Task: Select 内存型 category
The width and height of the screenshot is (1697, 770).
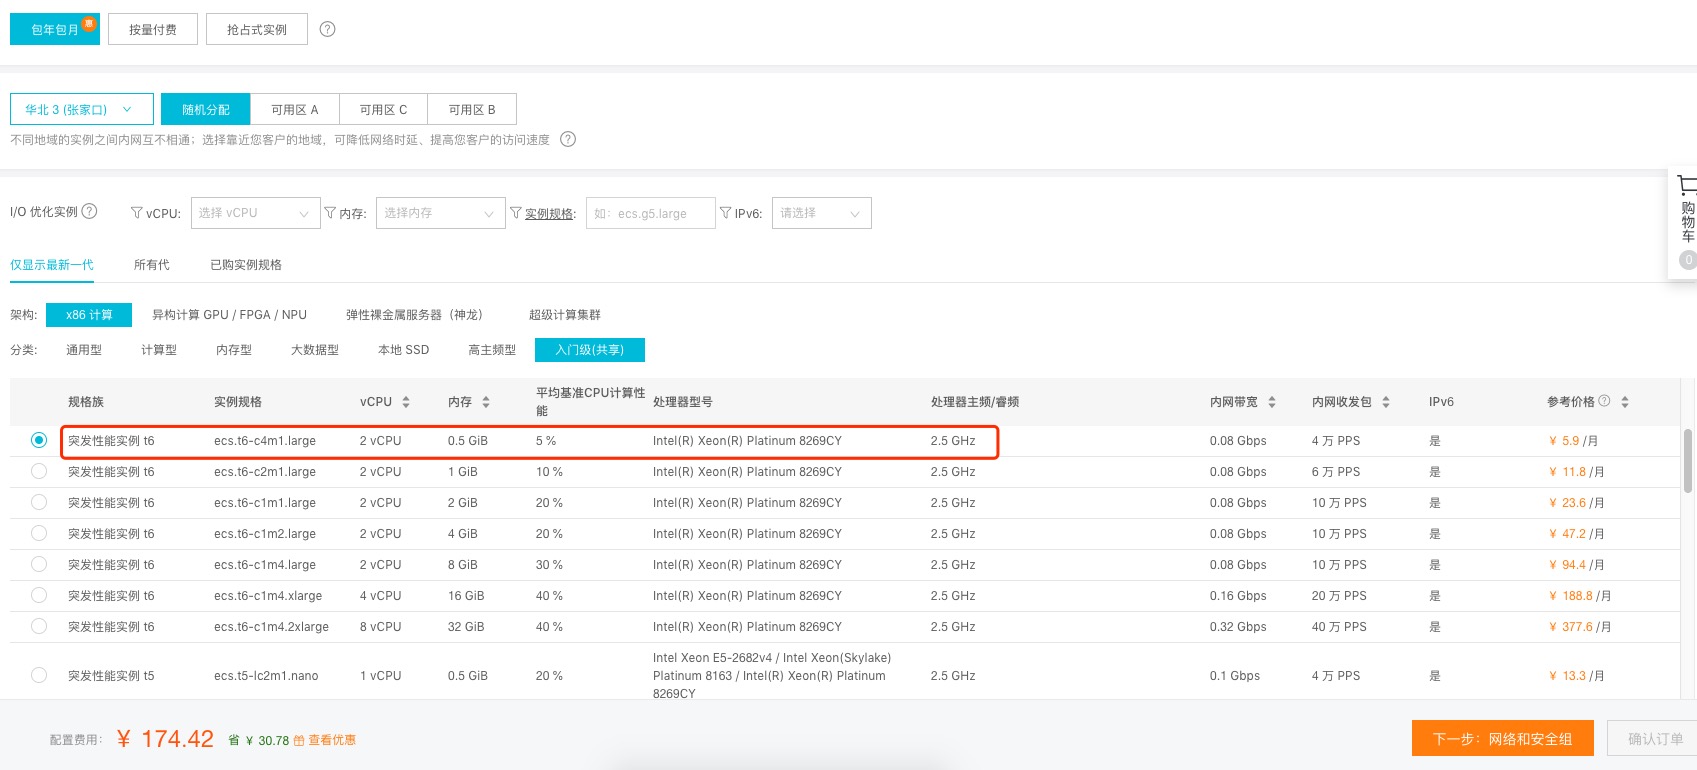Action: [x=234, y=350]
